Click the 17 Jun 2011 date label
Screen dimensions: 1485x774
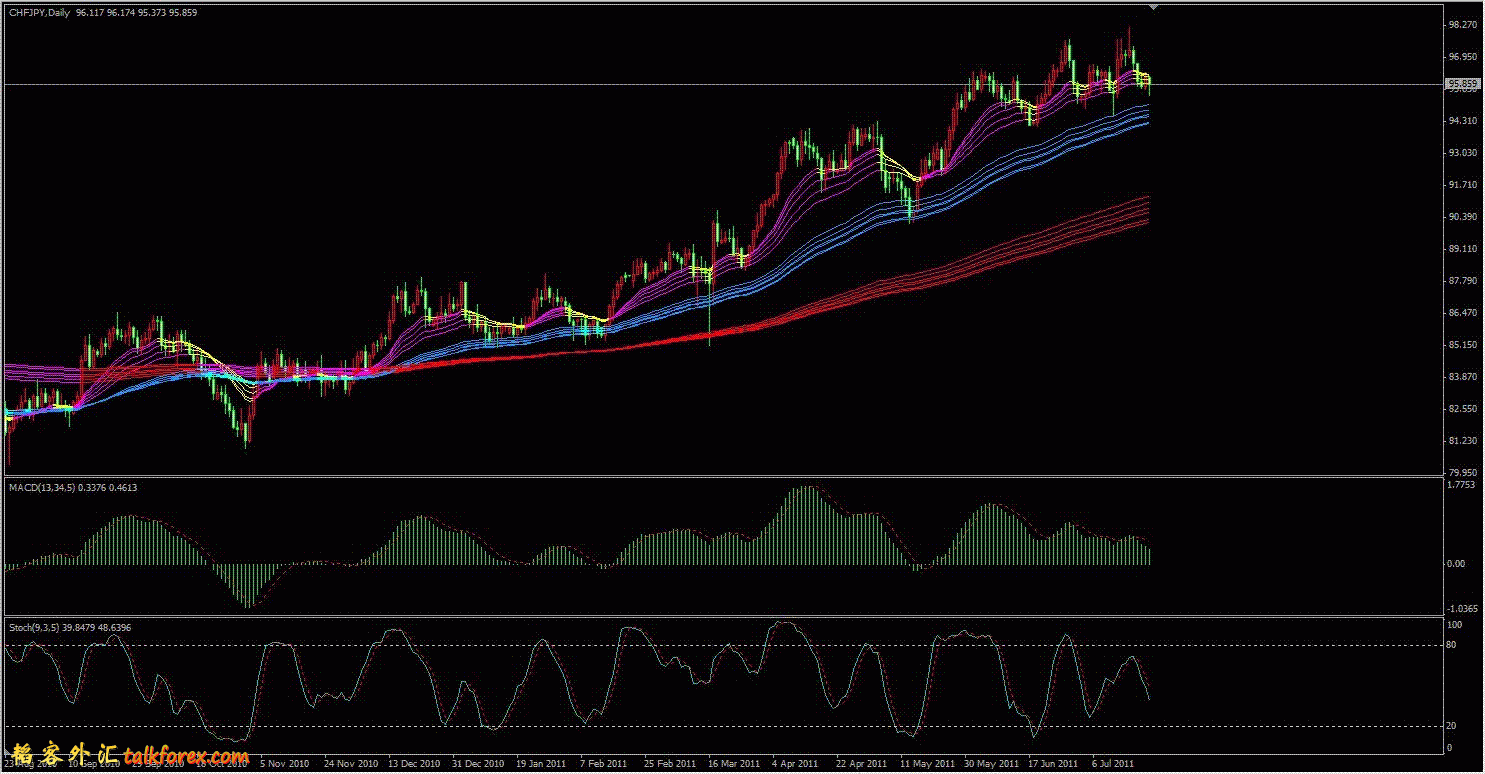coord(1053,763)
